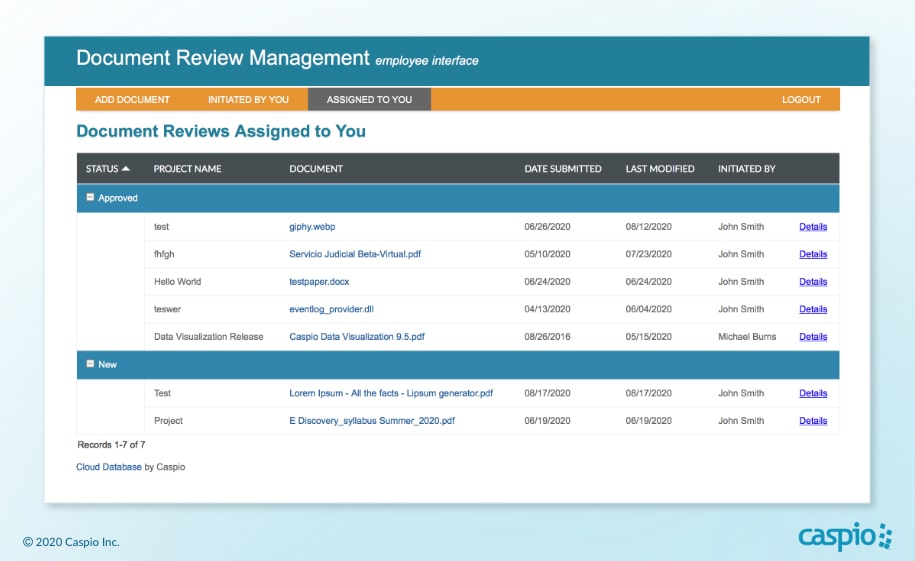915x561 pixels.
Task: Open the Lorem Ipsum PDF document
Action: tap(391, 394)
